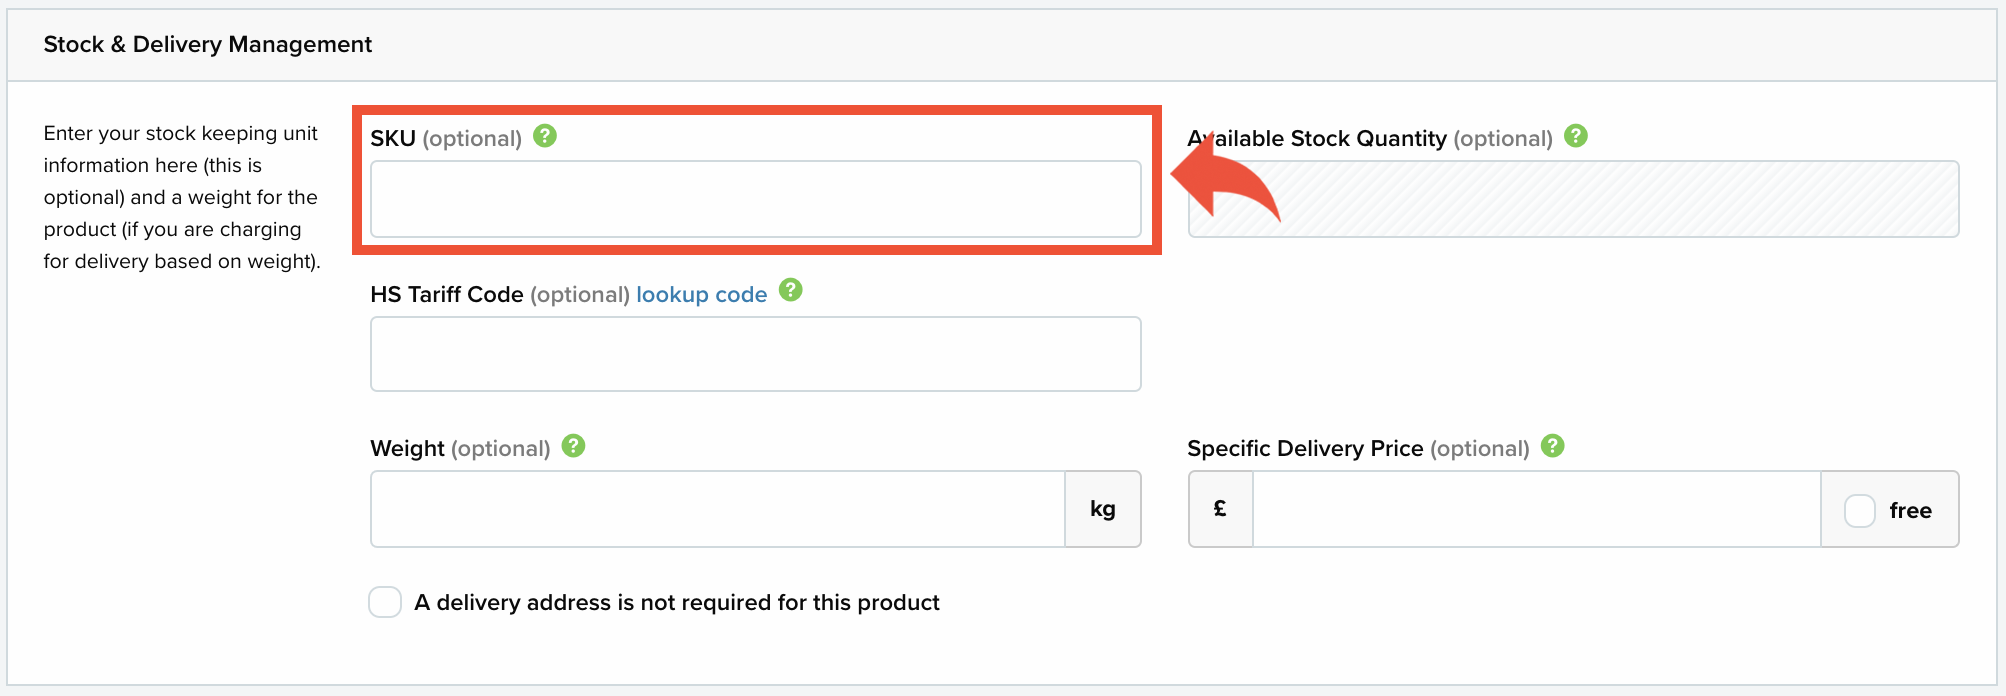This screenshot has height=696, width=2006.
Task: Click the Stock & Delivery Management header
Action: coord(208,45)
